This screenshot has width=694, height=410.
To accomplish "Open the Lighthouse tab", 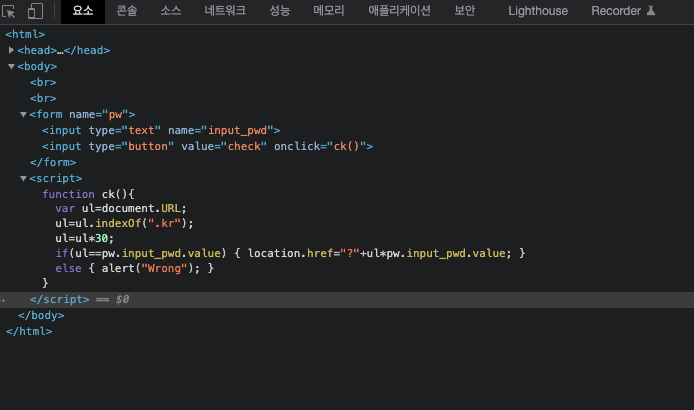I will (x=538, y=11).
